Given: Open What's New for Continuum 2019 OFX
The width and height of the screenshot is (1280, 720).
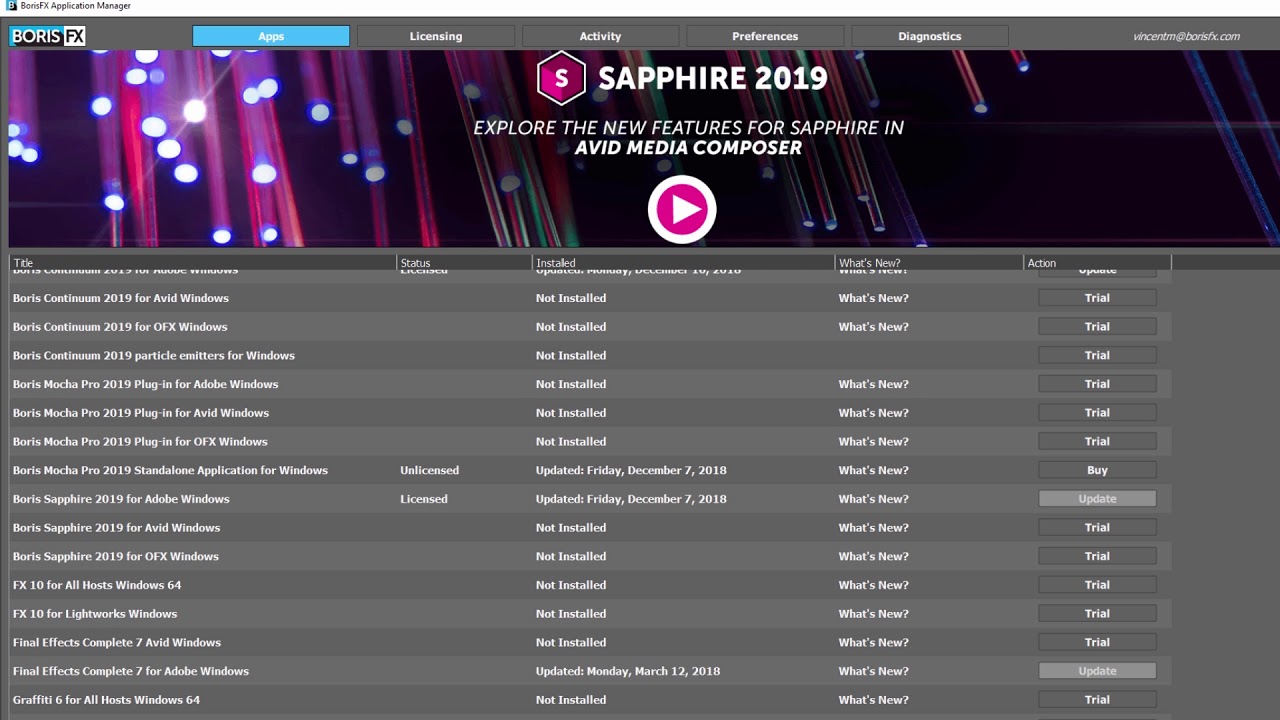Looking at the screenshot, I should tap(873, 327).
